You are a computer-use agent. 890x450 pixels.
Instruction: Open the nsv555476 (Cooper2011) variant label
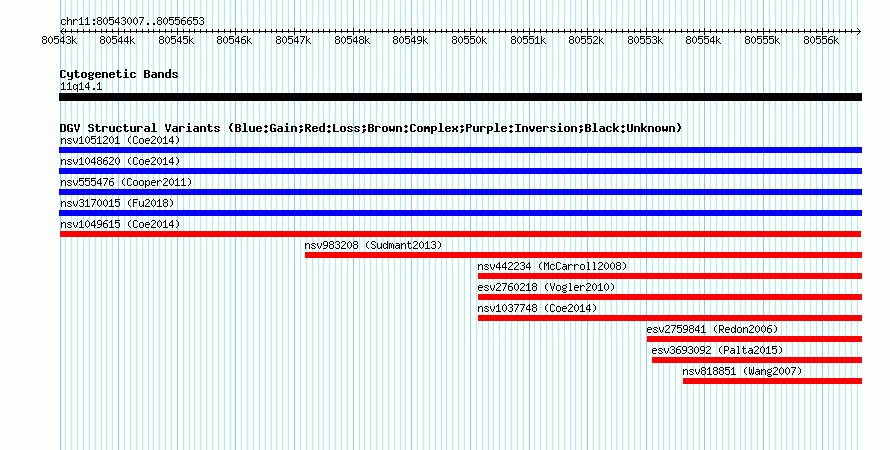[x=126, y=182]
